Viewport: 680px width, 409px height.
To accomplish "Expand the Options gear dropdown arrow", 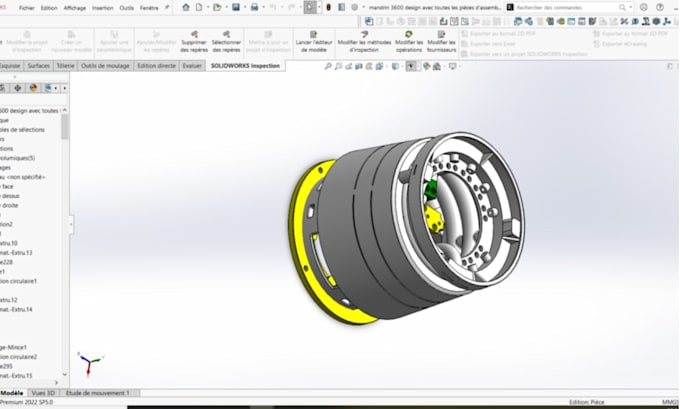I will [363, 7].
